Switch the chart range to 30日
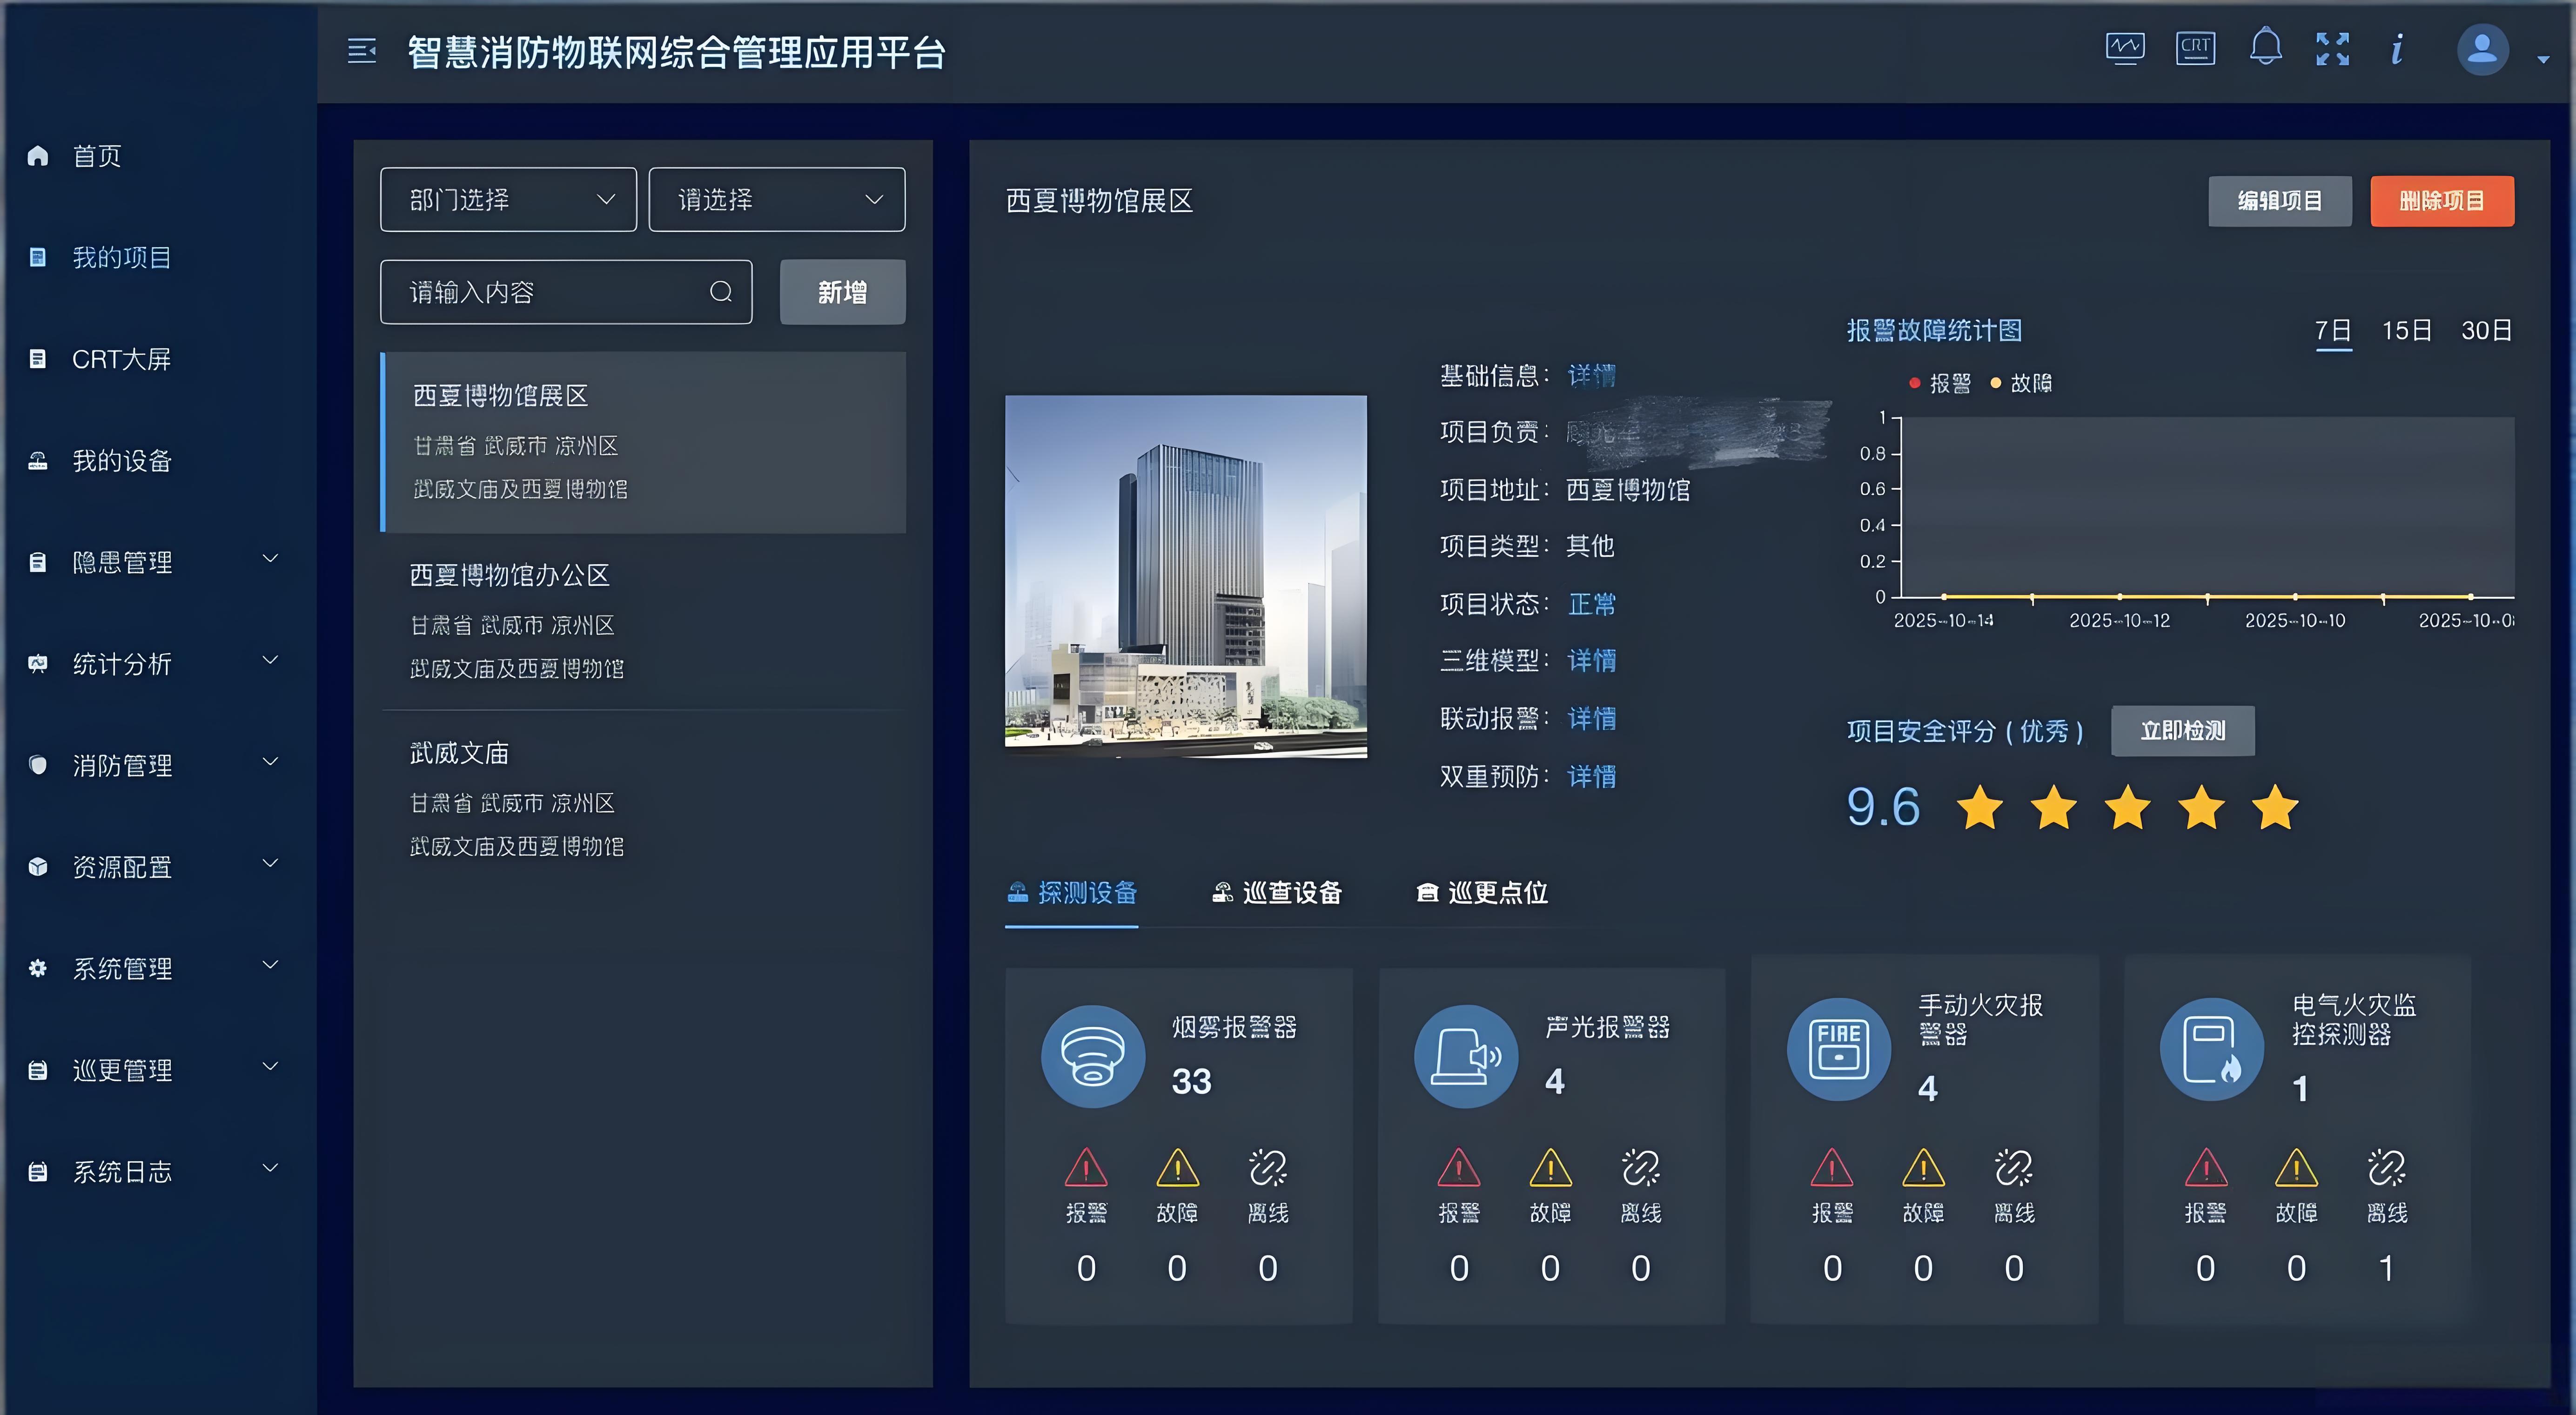The image size is (2576, 1415). pos(2486,331)
